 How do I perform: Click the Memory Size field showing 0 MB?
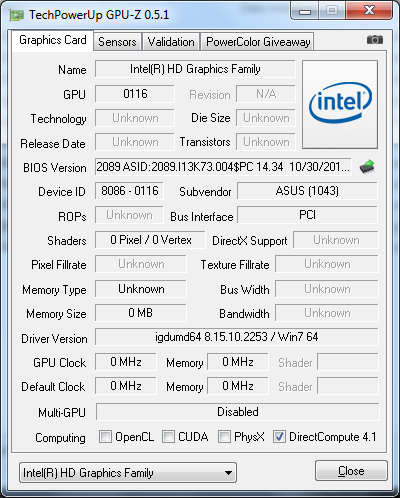(x=141, y=313)
